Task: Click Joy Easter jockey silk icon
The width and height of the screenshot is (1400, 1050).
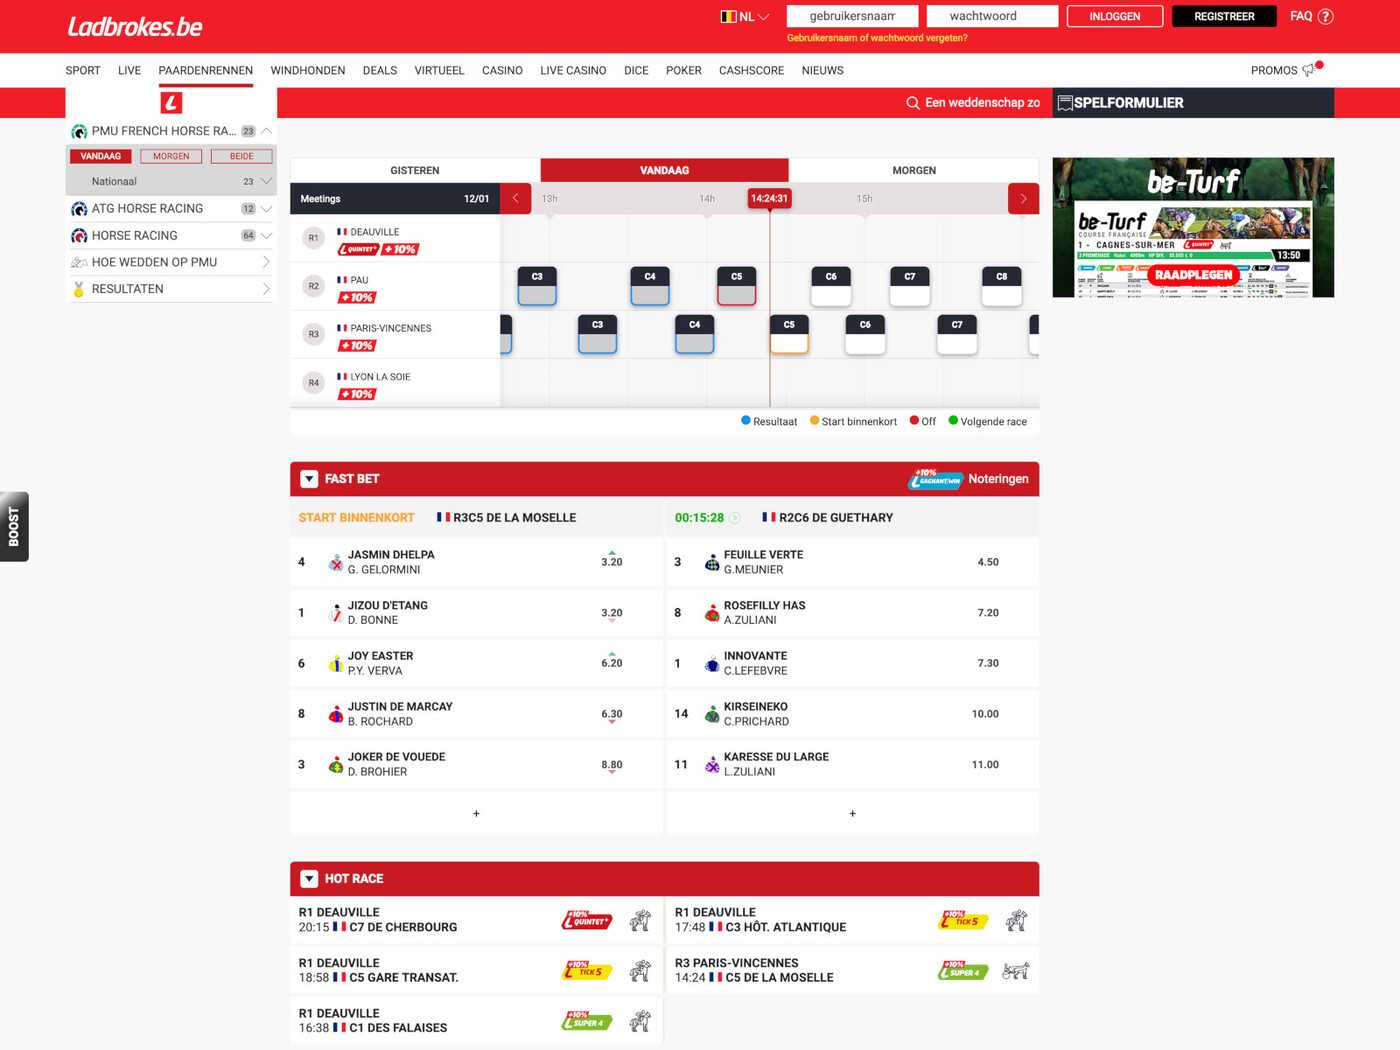Action: click(x=336, y=663)
